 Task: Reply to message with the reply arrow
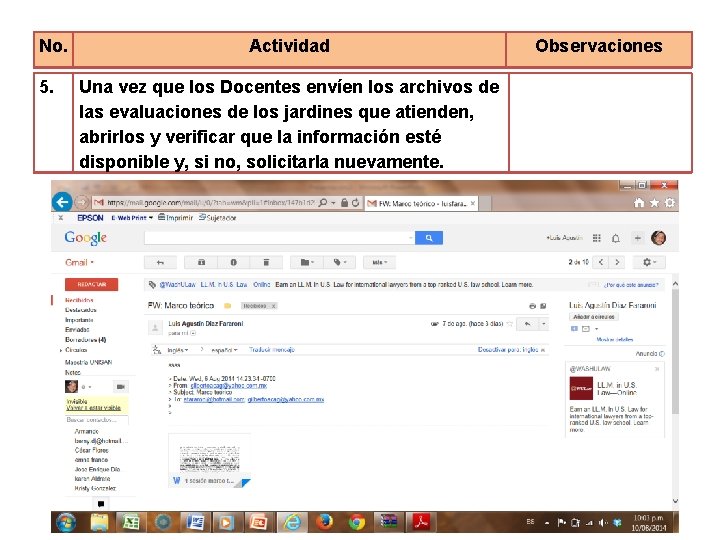point(528,324)
